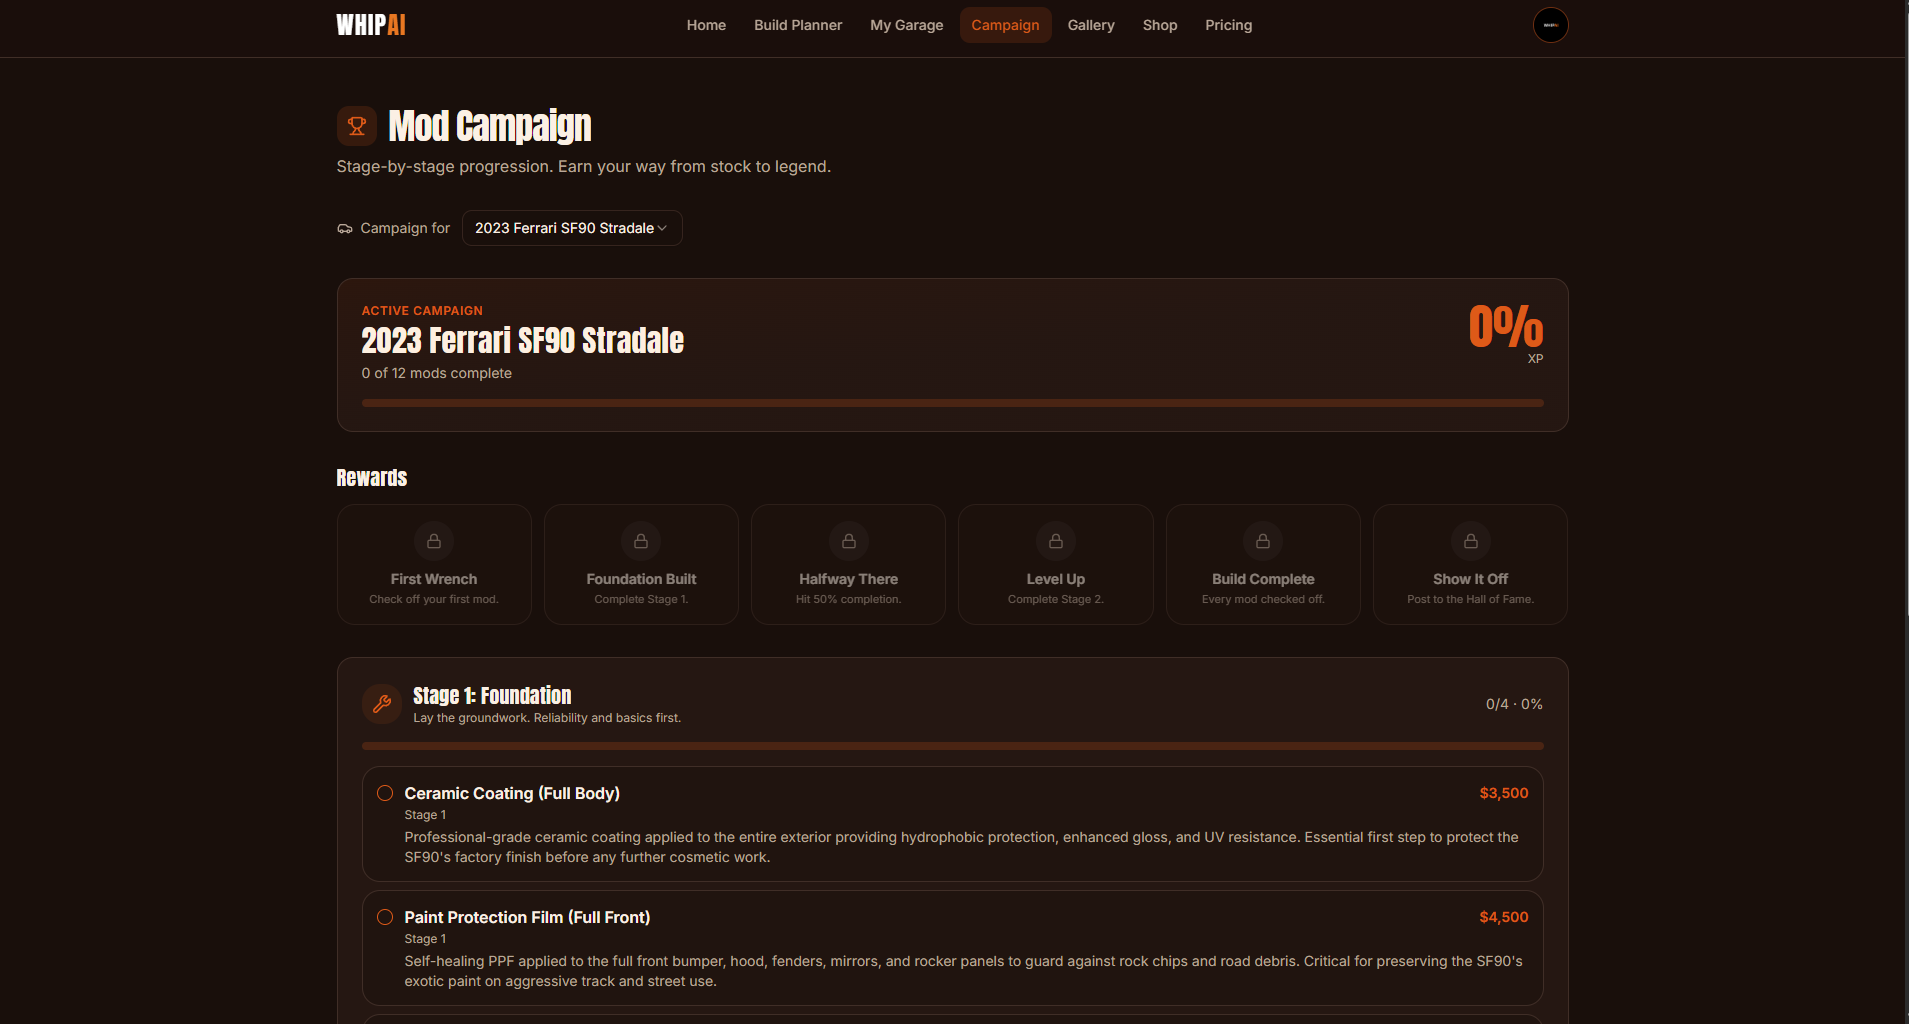Click the '0 of 12 mods complete' text
The height and width of the screenshot is (1024, 1909).
click(437, 373)
